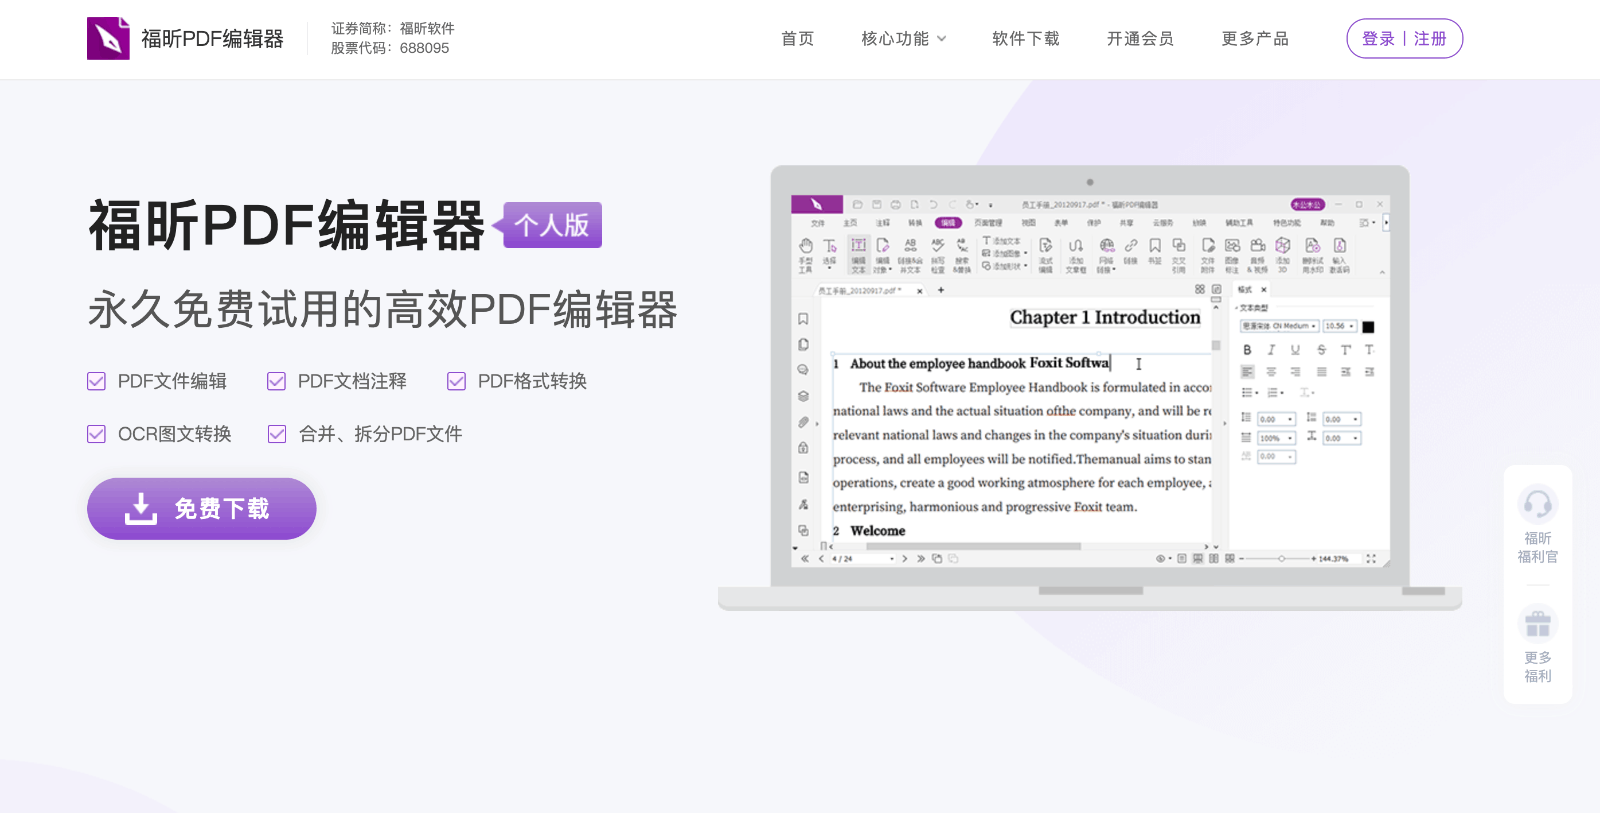Open the 更多产品 navigation item
Viewport: 1600px width, 813px height.
click(x=1256, y=39)
